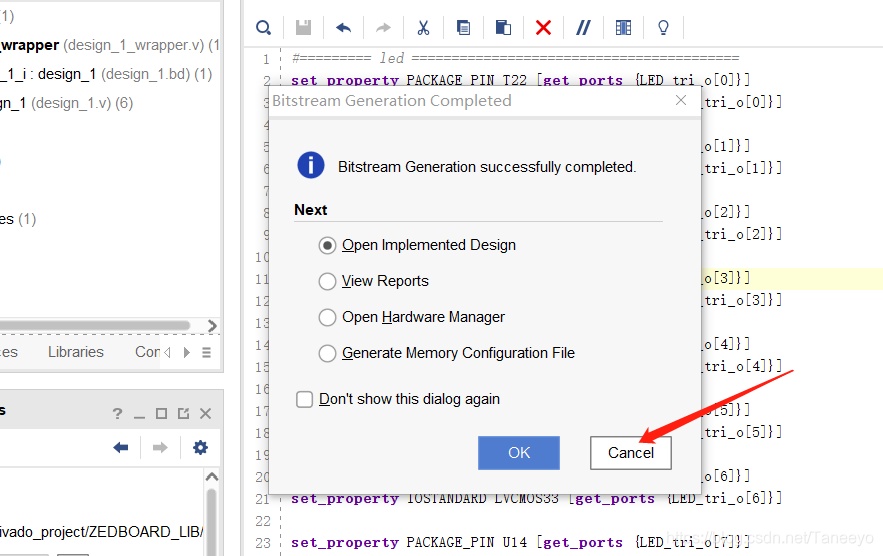Click line 21 IOSTANDARD LVCMOS33 text
The image size is (883, 556).
point(536,499)
